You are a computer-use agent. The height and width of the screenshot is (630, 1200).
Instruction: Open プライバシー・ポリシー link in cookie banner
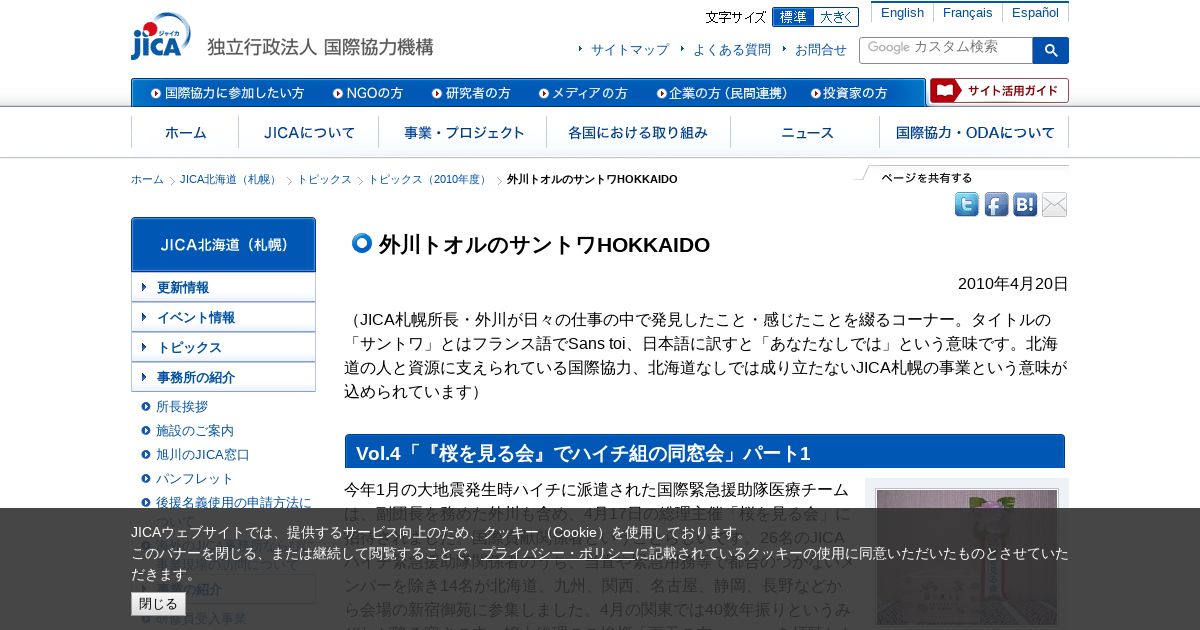(558, 553)
